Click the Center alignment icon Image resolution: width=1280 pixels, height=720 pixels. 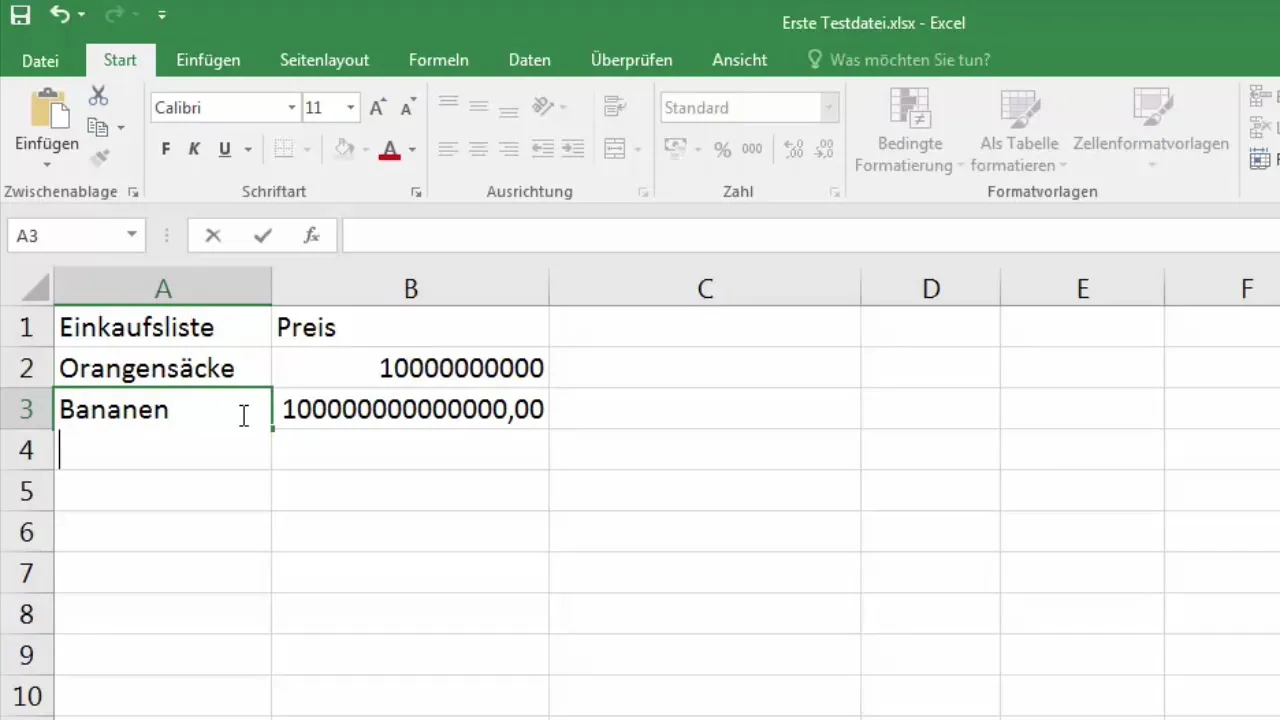[x=479, y=149]
